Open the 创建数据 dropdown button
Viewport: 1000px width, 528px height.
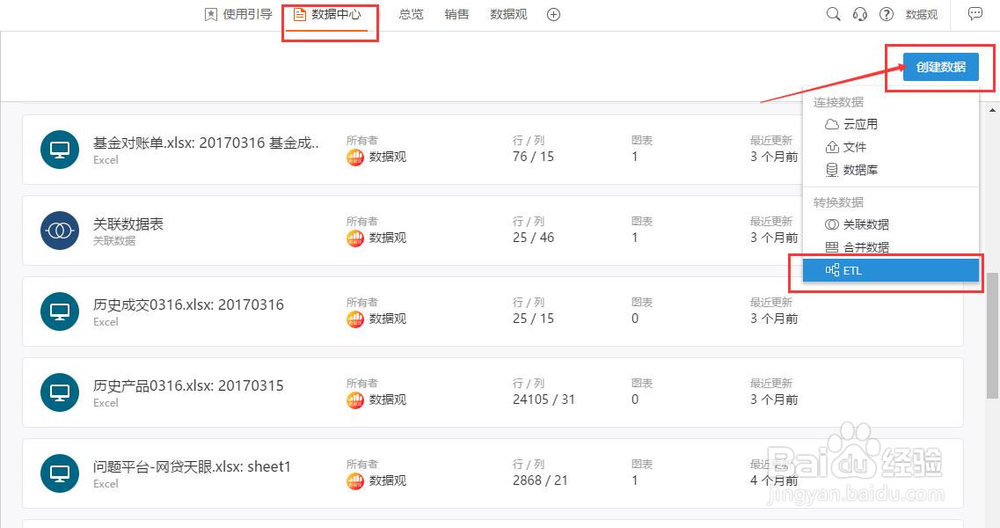coord(940,67)
